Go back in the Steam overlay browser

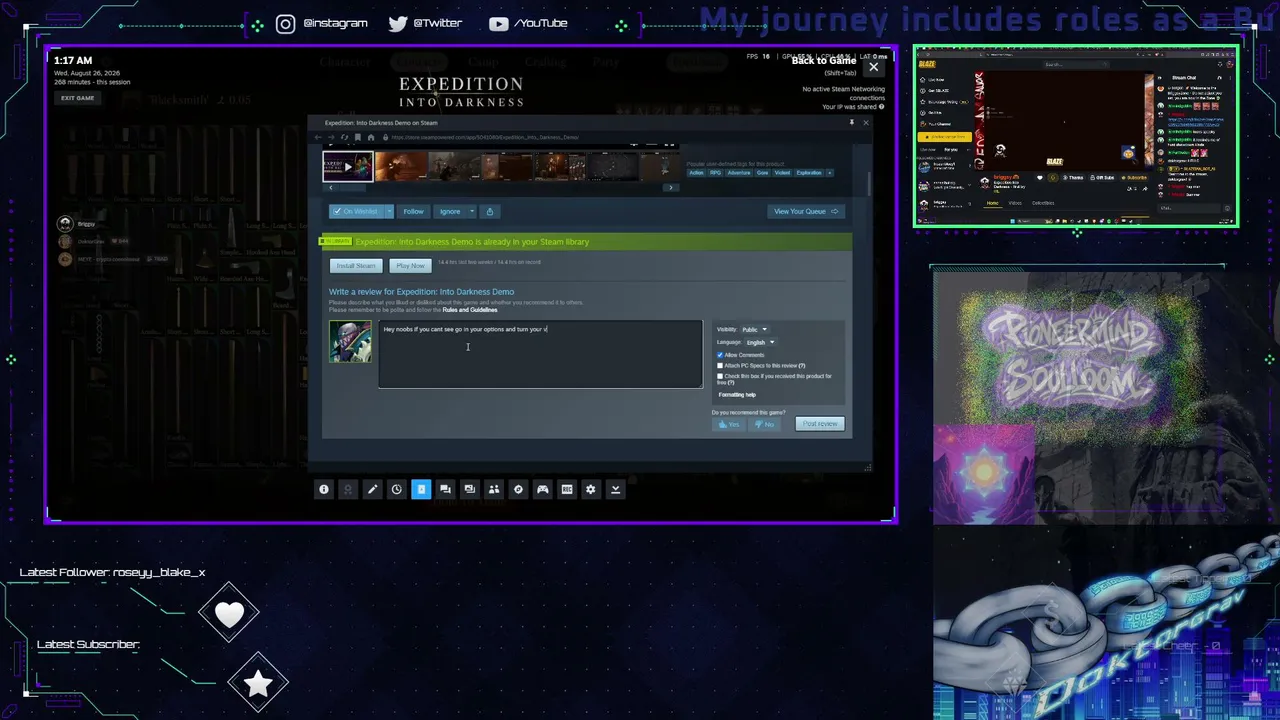319,137
